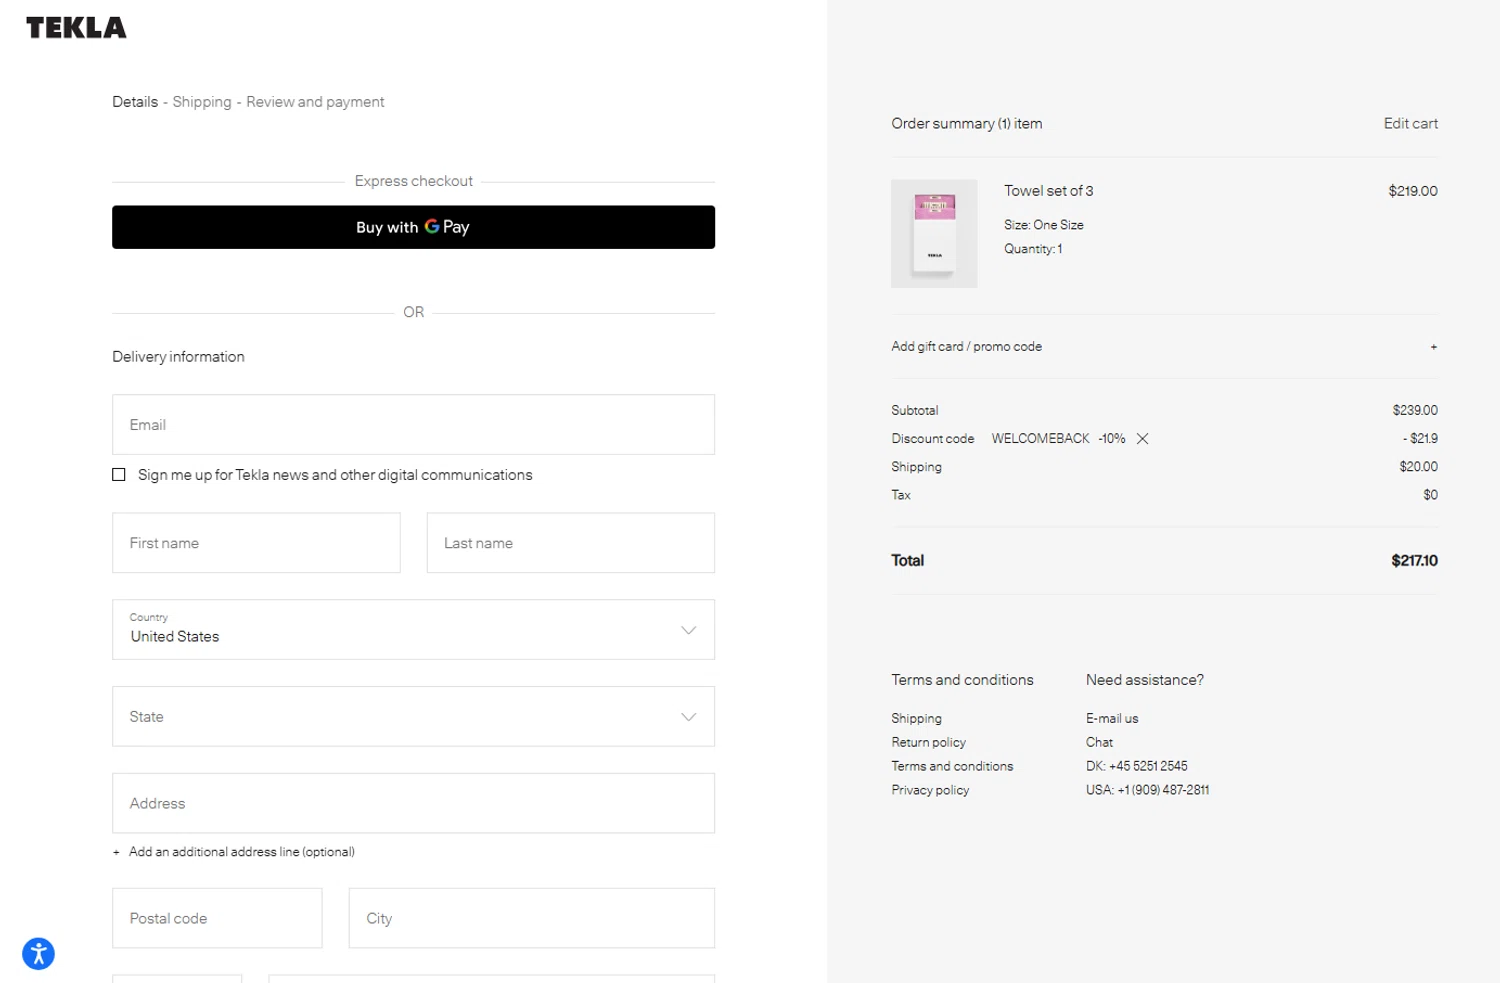This screenshot has height=983, width=1500.
Task: Click the Towel set of 3 title
Action: 1048,191
